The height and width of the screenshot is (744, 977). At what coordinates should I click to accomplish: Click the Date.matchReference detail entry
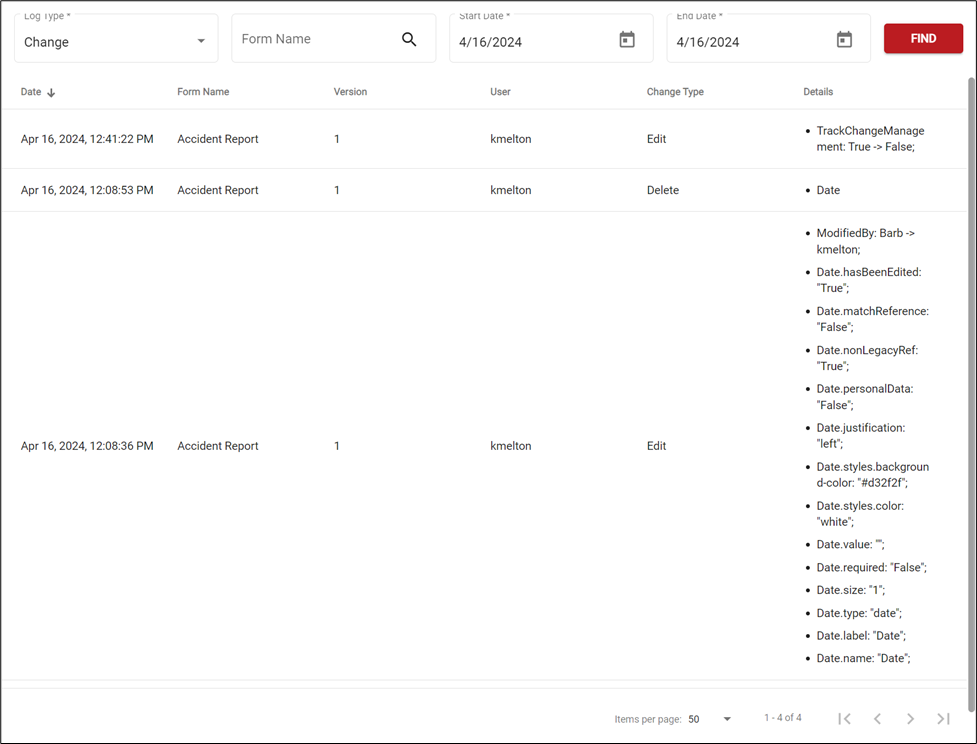pyautogui.click(x=872, y=319)
